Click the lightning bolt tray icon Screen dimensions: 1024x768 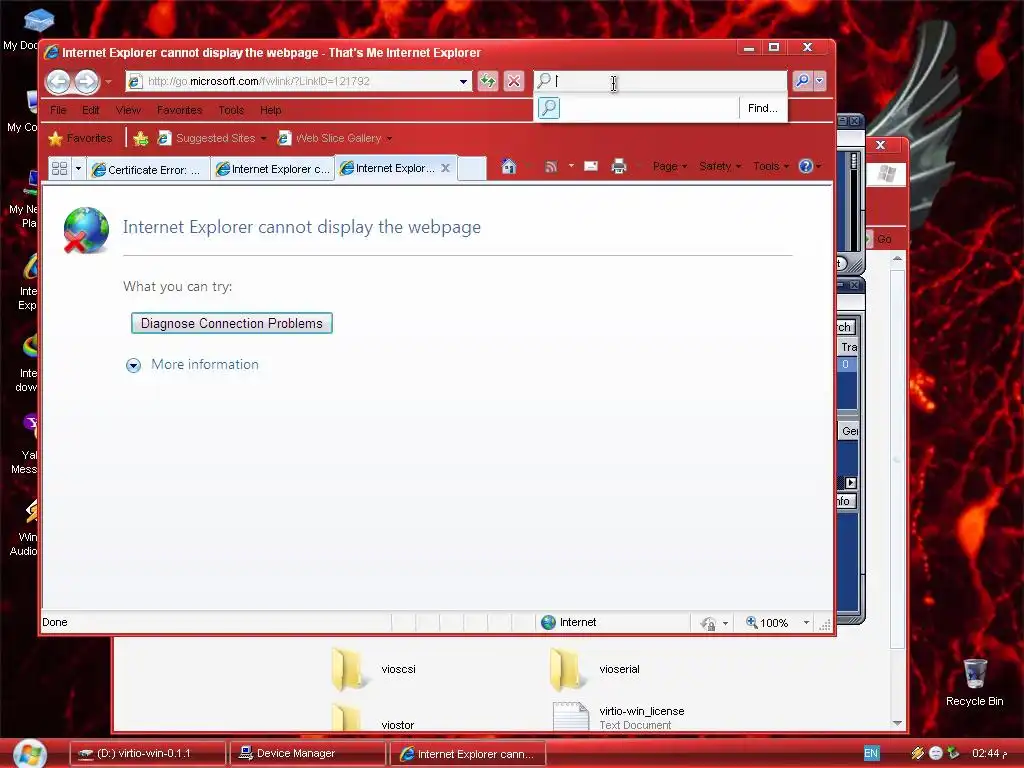(918, 753)
